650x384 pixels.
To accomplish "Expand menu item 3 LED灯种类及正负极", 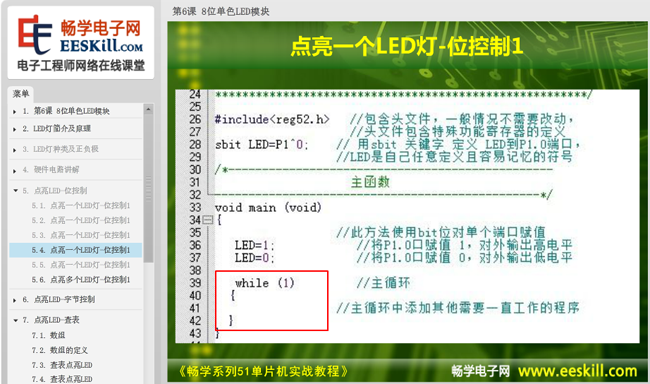I will pyautogui.click(x=15, y=150).
